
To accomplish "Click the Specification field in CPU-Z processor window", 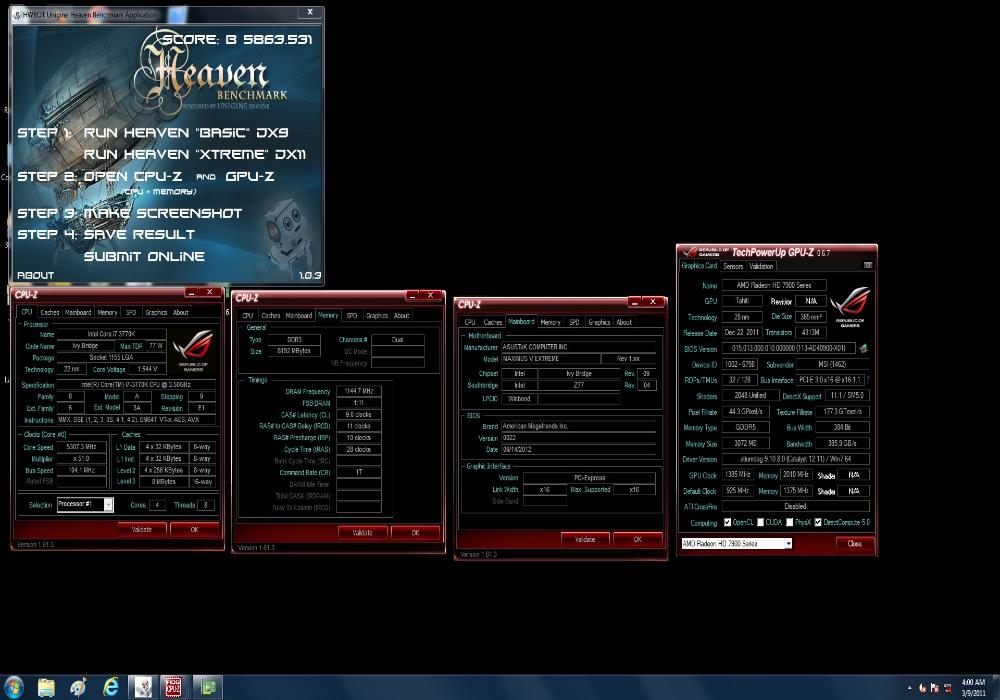I will [x=136, y=385].
